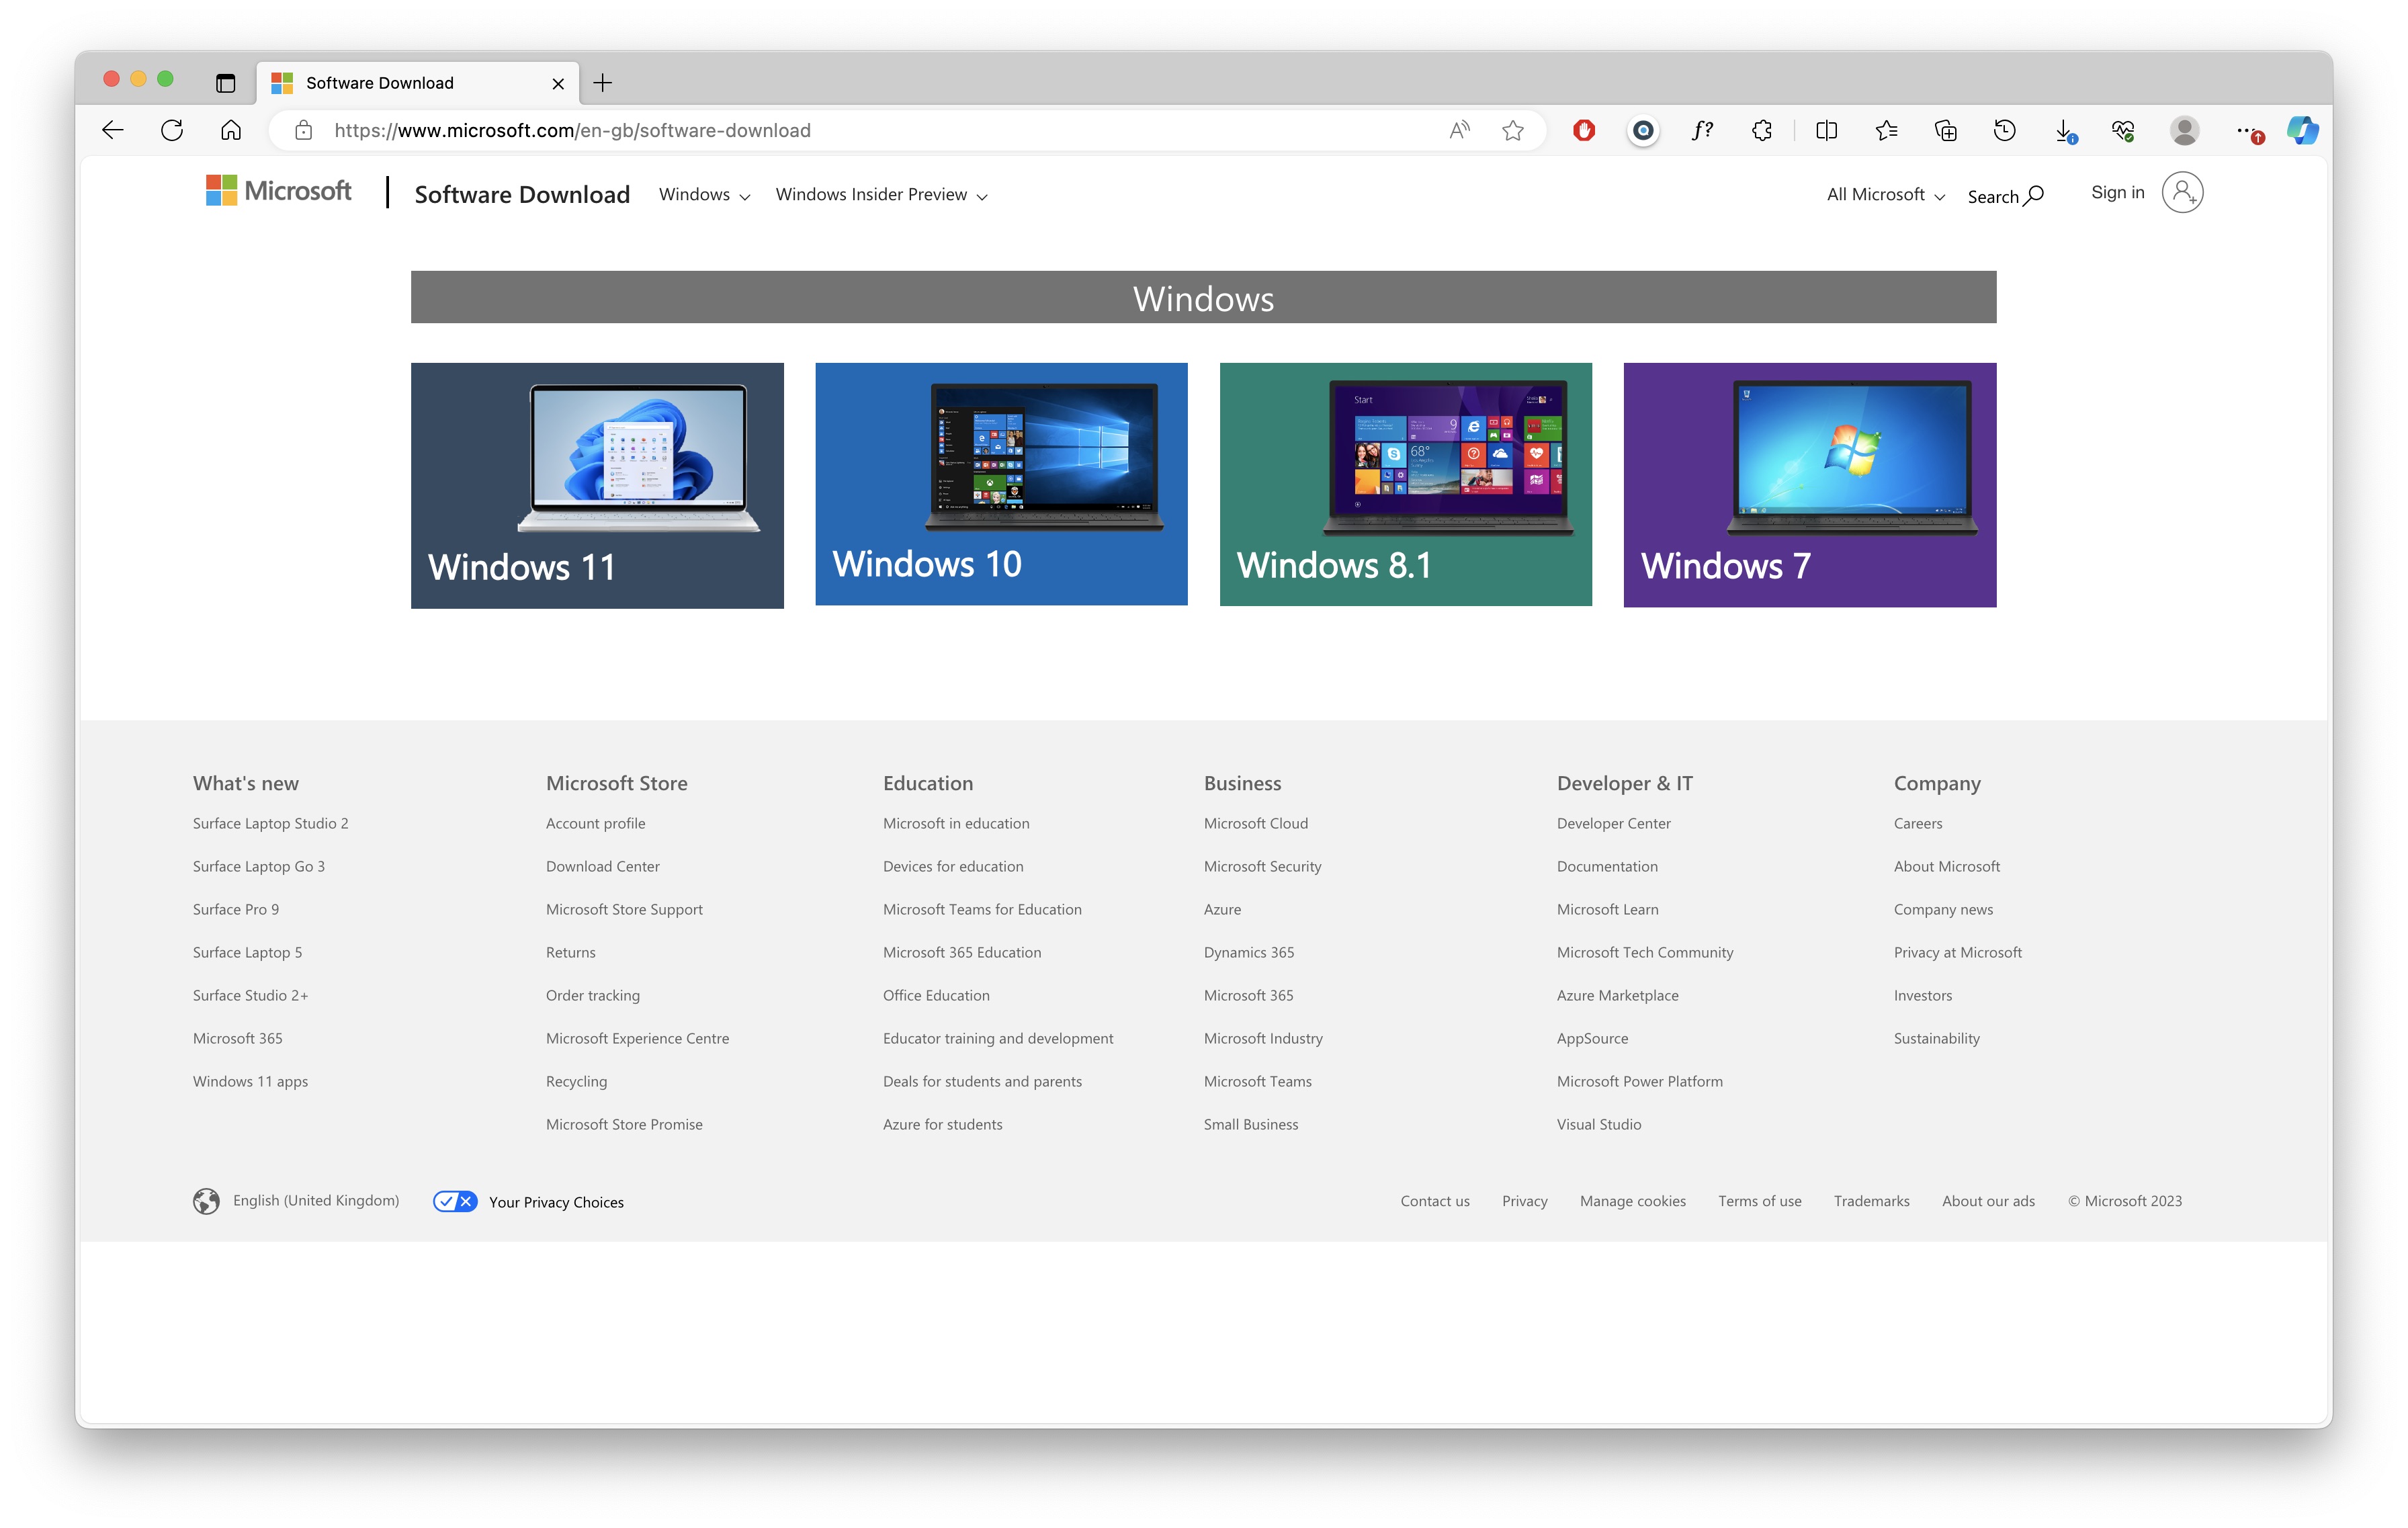The height and width of the screenshot is (1528, 2408).
Task: Click the Microsoft logo
Action: (278, 191)
